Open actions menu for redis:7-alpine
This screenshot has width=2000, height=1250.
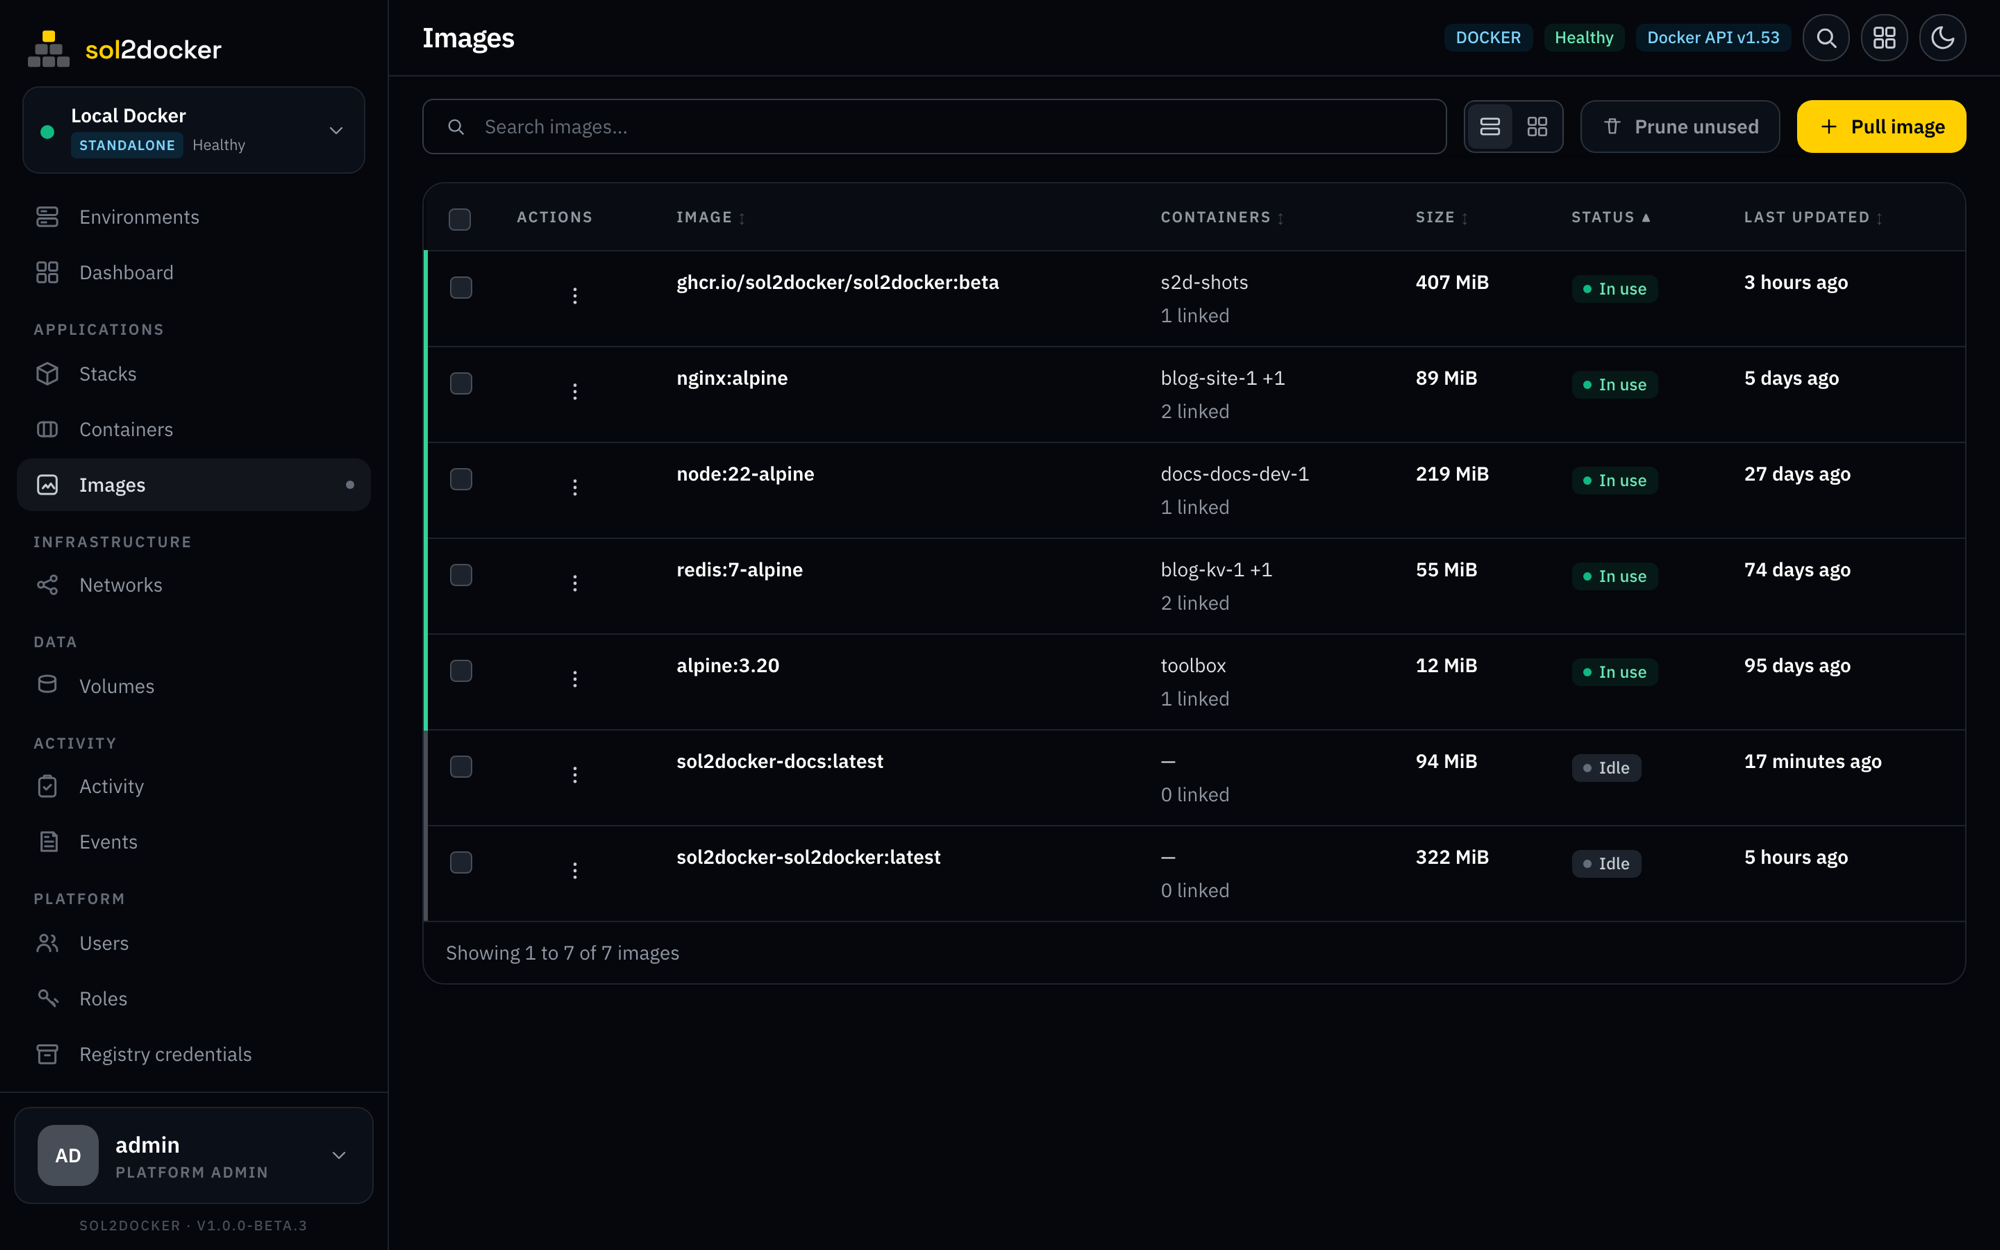[575, 583]
